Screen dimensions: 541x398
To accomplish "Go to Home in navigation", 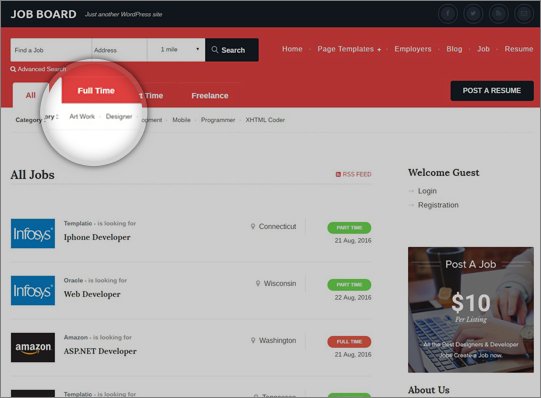I will 292,49.
